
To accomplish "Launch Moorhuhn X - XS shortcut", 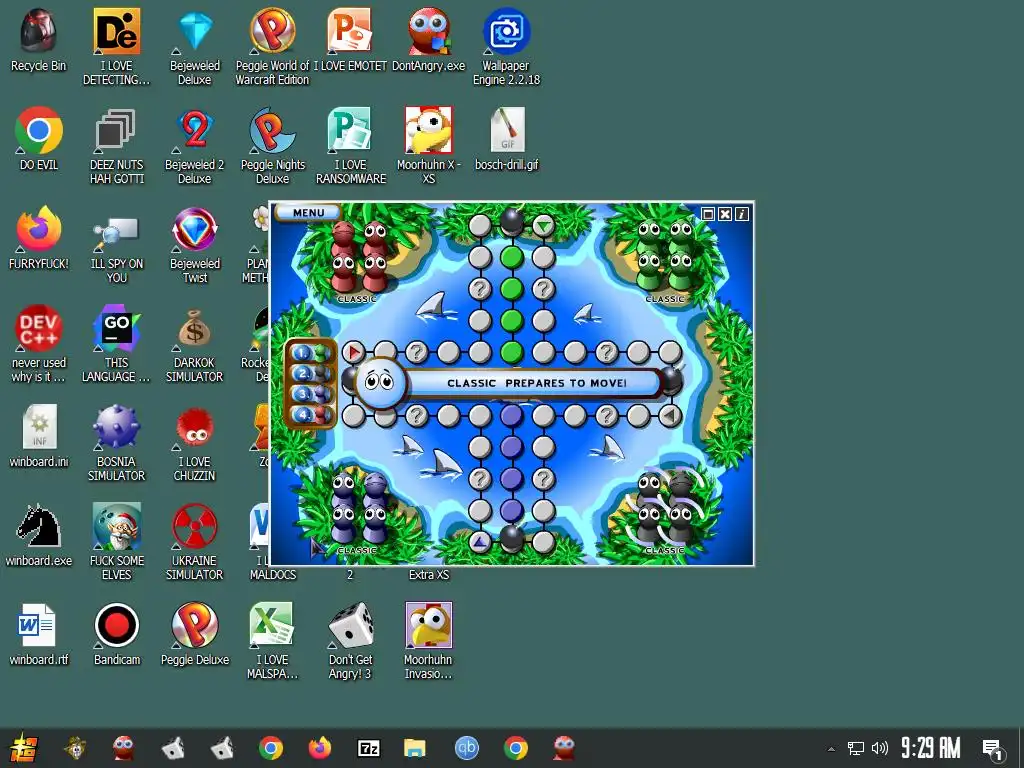I will click(428, 146).
